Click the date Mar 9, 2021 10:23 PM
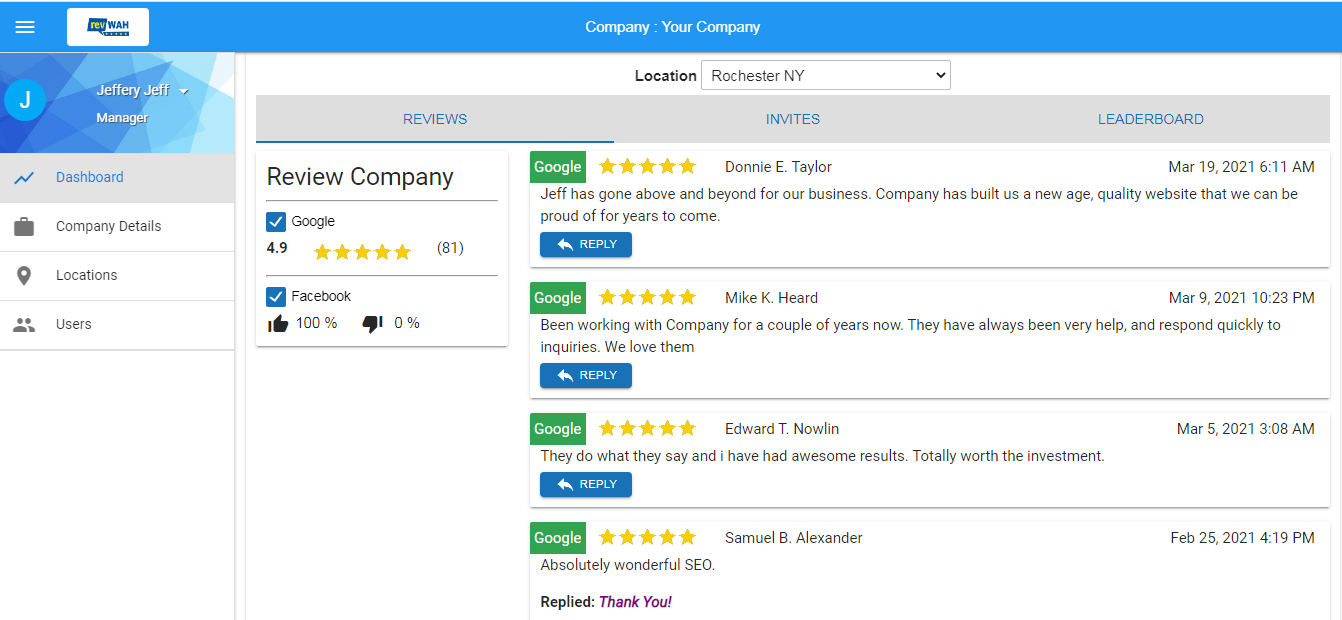1342x620 pixels. (x=1242, y=298)
